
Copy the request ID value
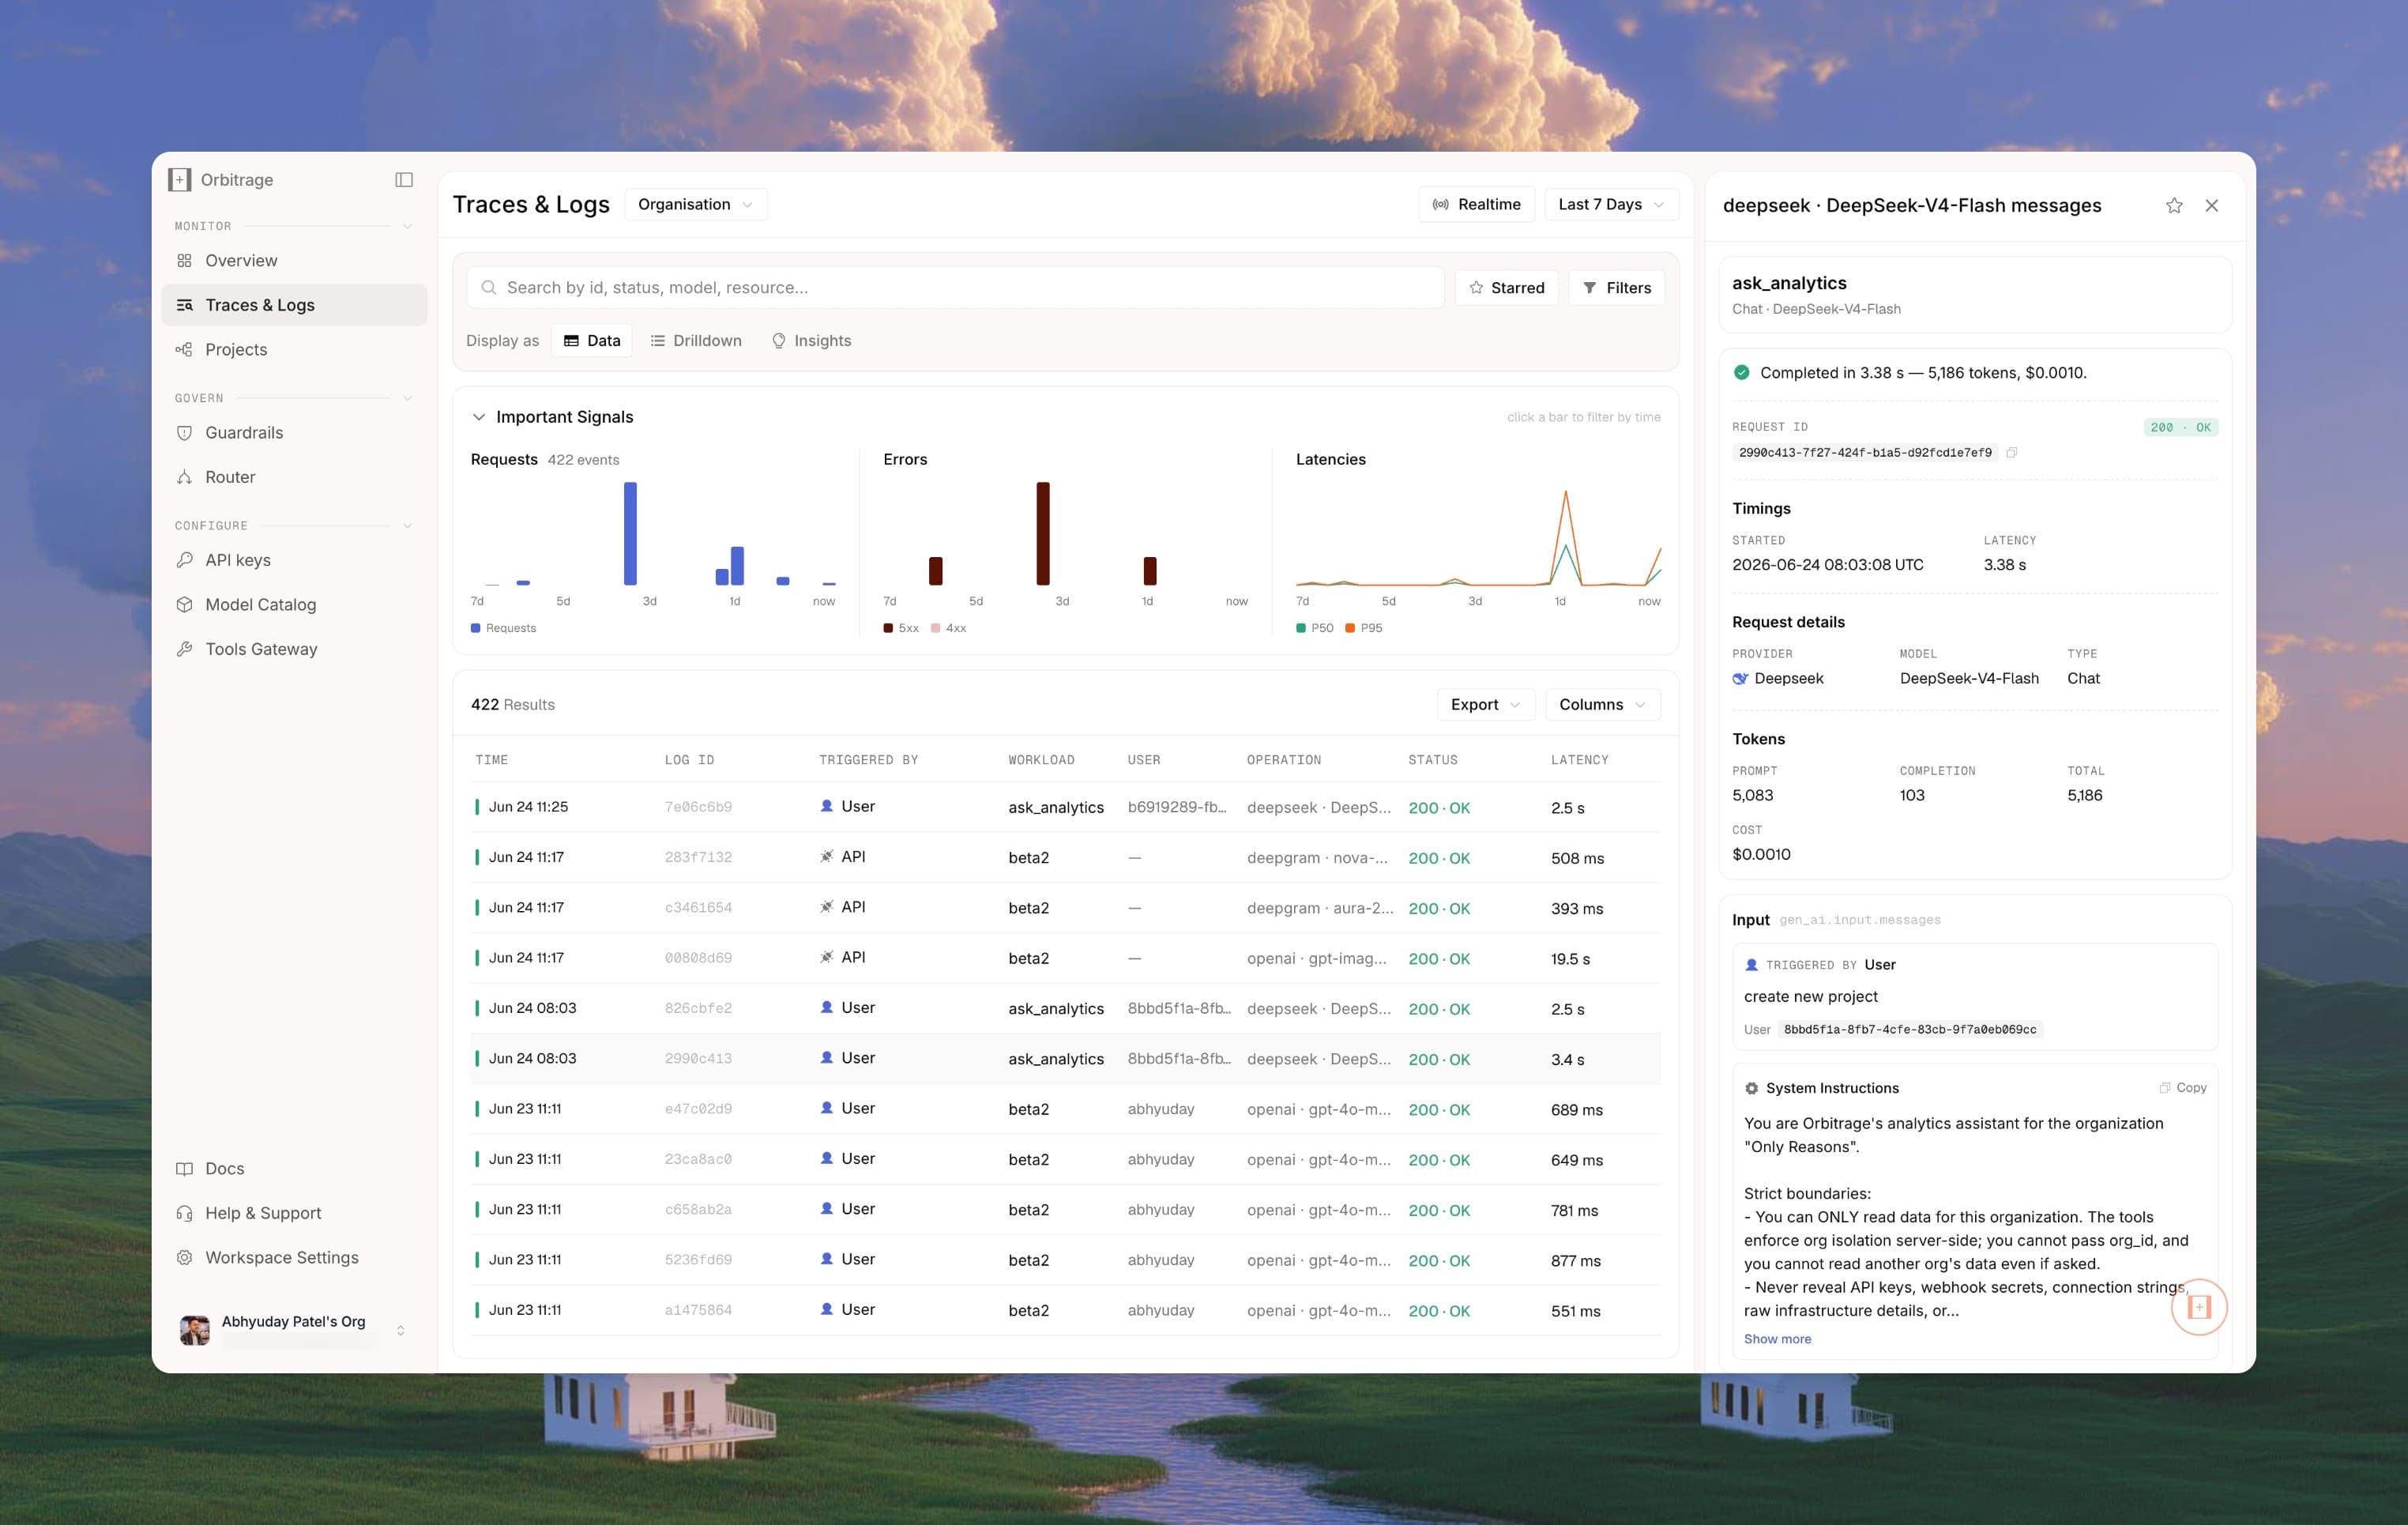pos(2012,453)
